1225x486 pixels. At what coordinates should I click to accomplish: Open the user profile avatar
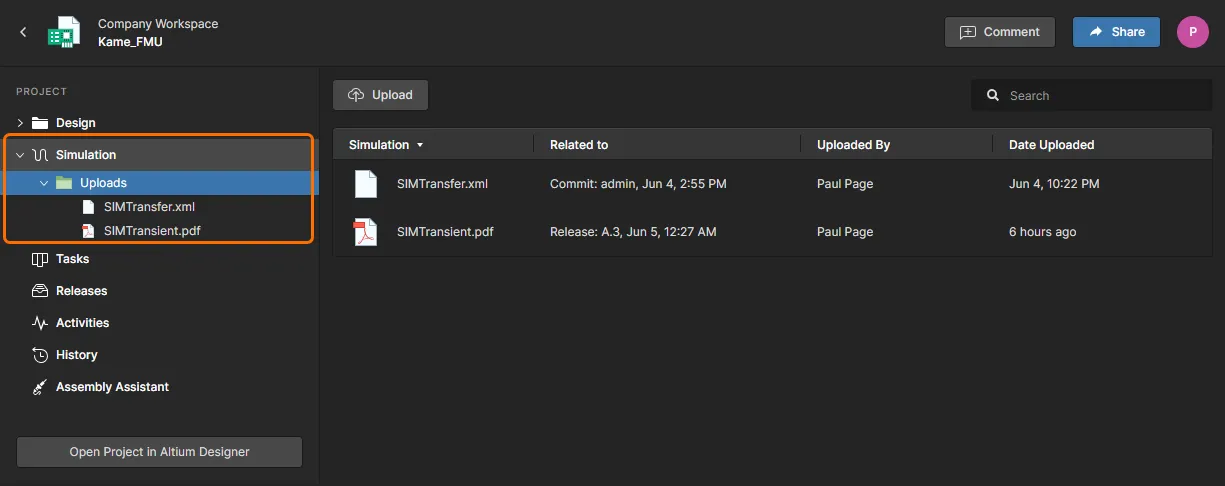pyautogui.click(x=1192, y=32)
